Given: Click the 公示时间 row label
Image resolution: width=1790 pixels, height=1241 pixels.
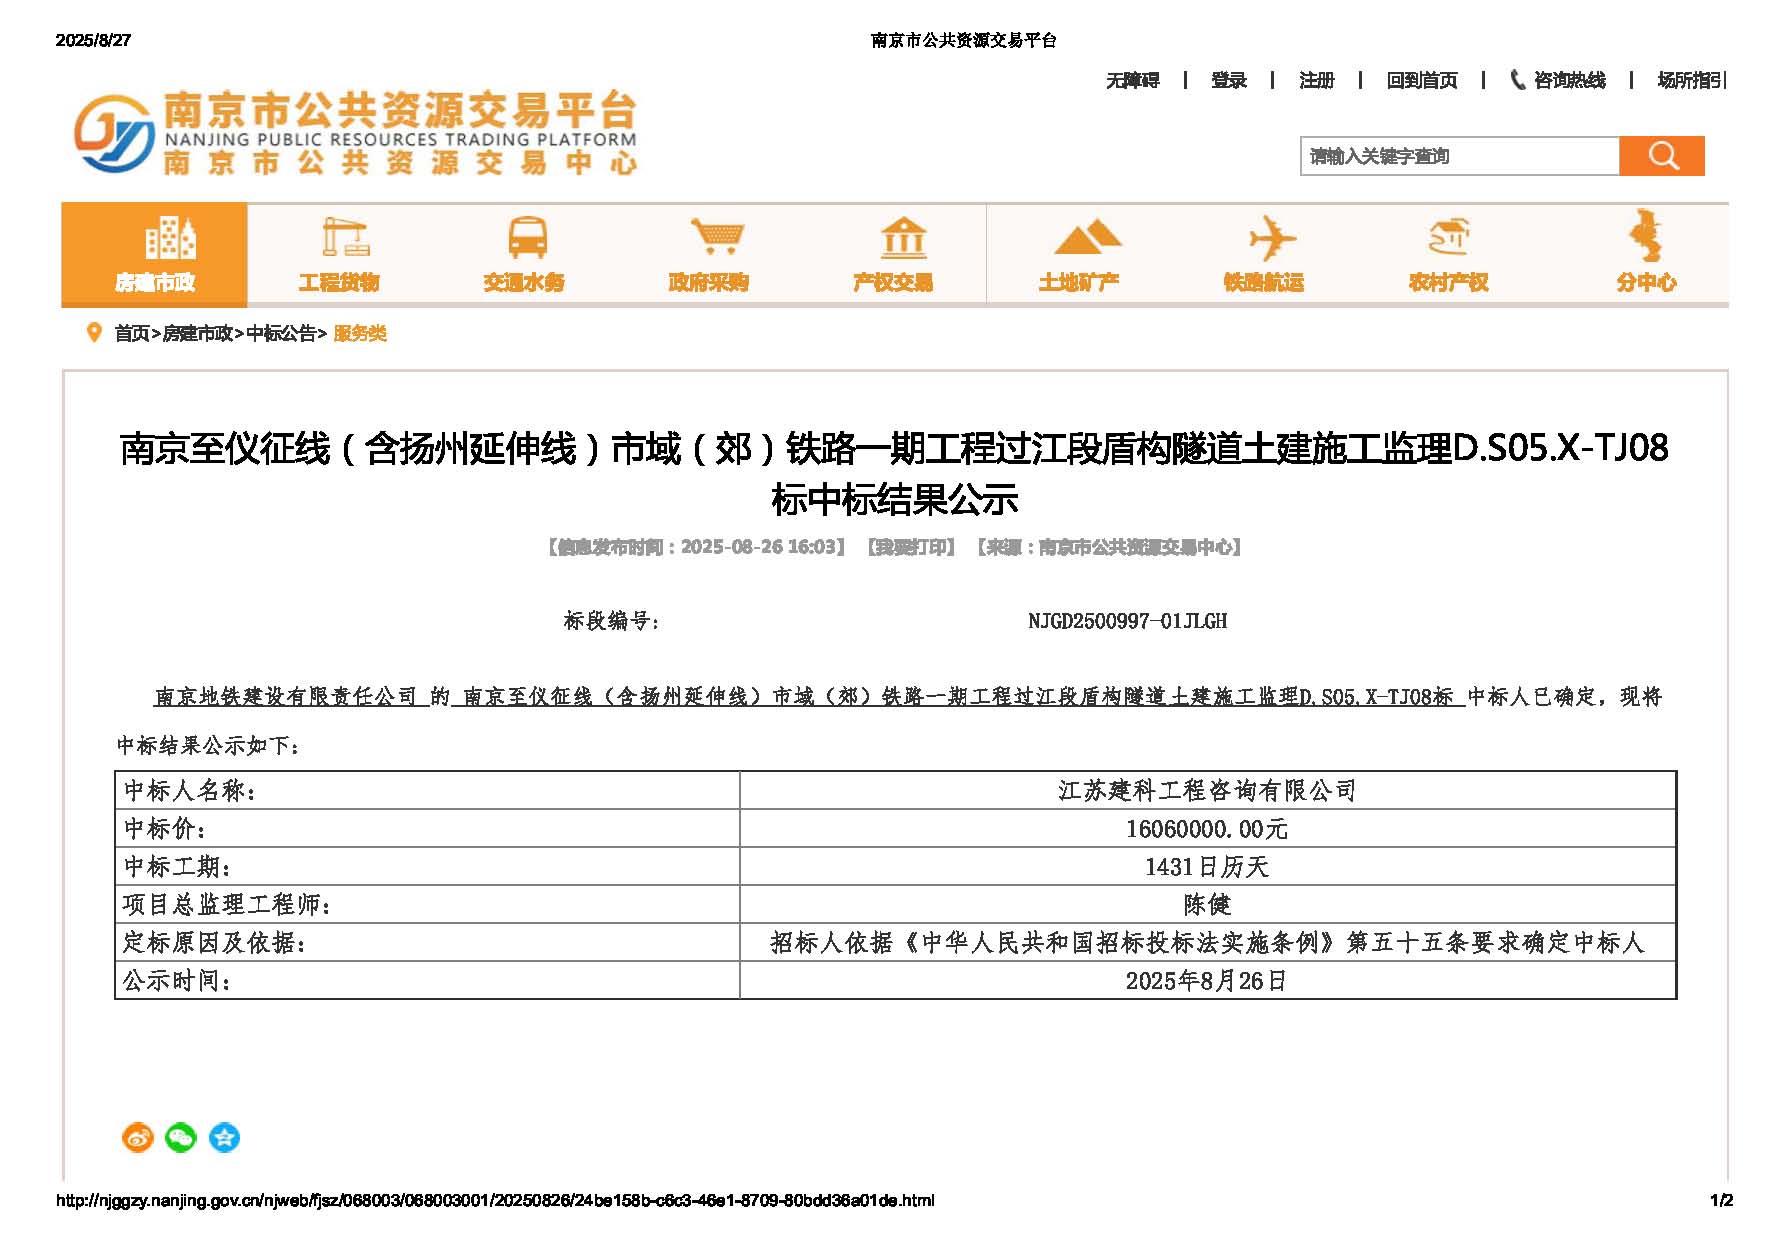Looking at the screenshot, I should pos(178,981).
